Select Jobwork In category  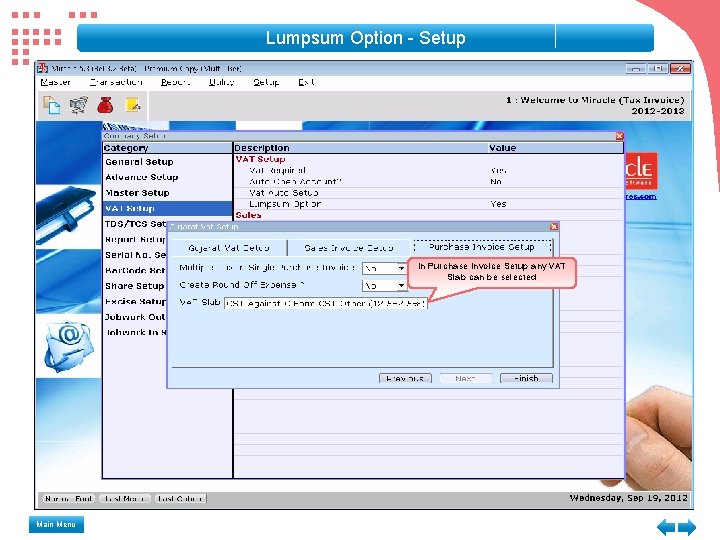[x=135, y=332]
